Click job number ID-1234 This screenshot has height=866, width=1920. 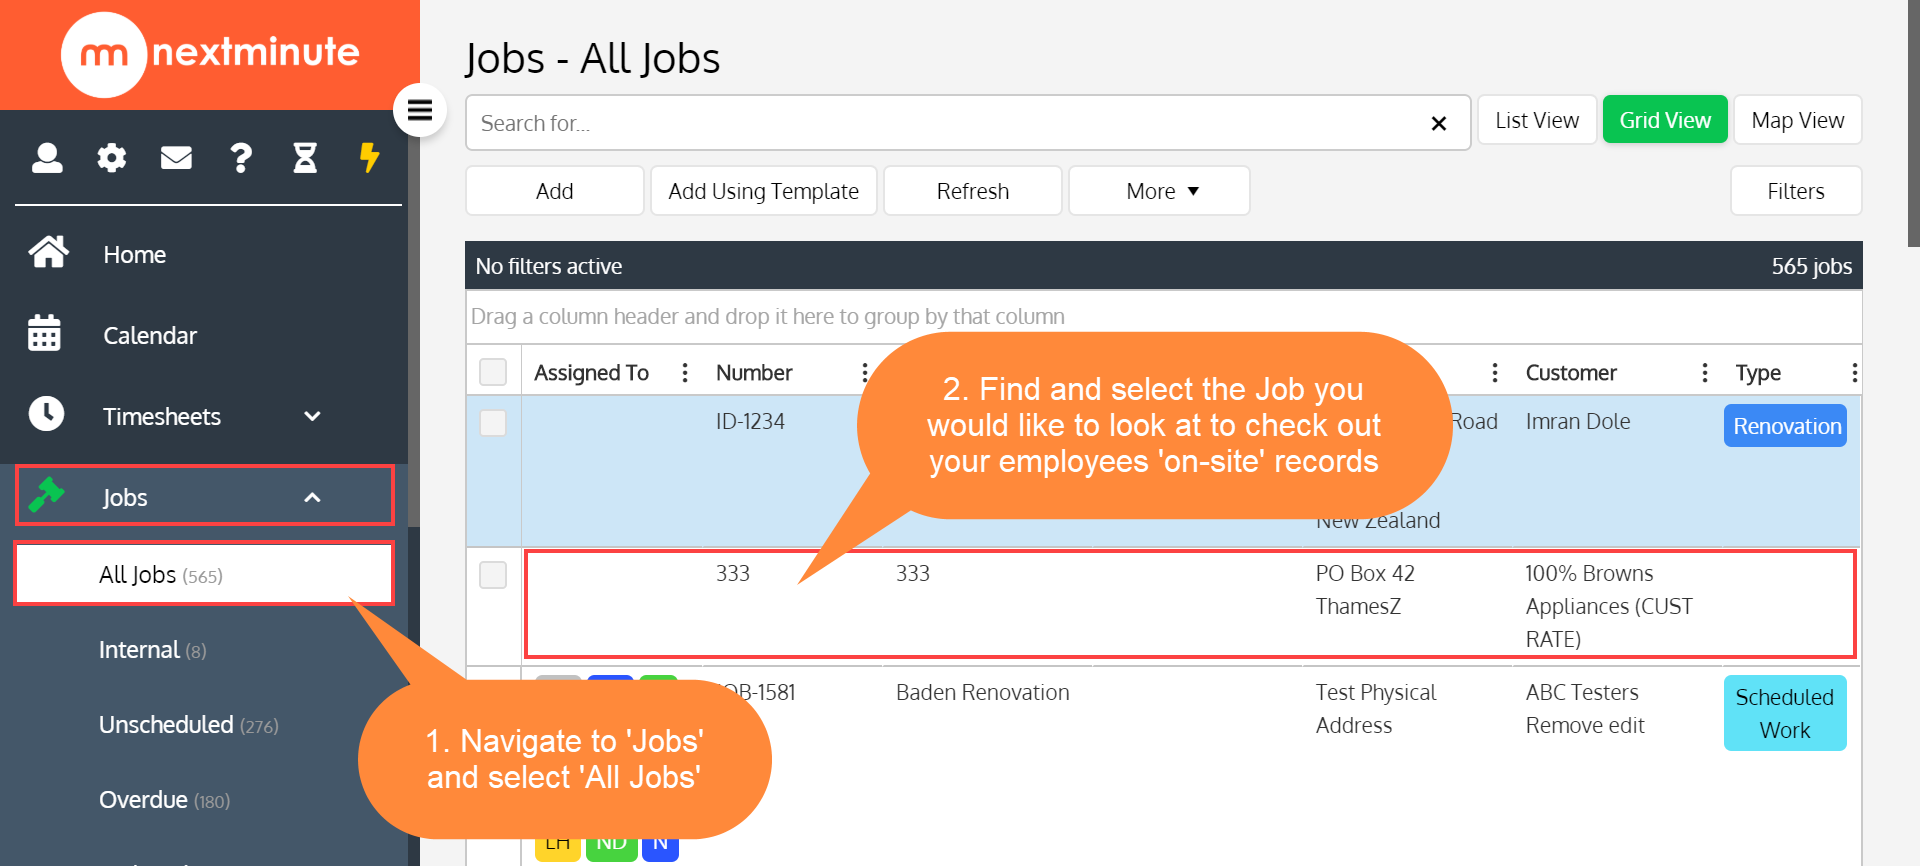point(750,422)
